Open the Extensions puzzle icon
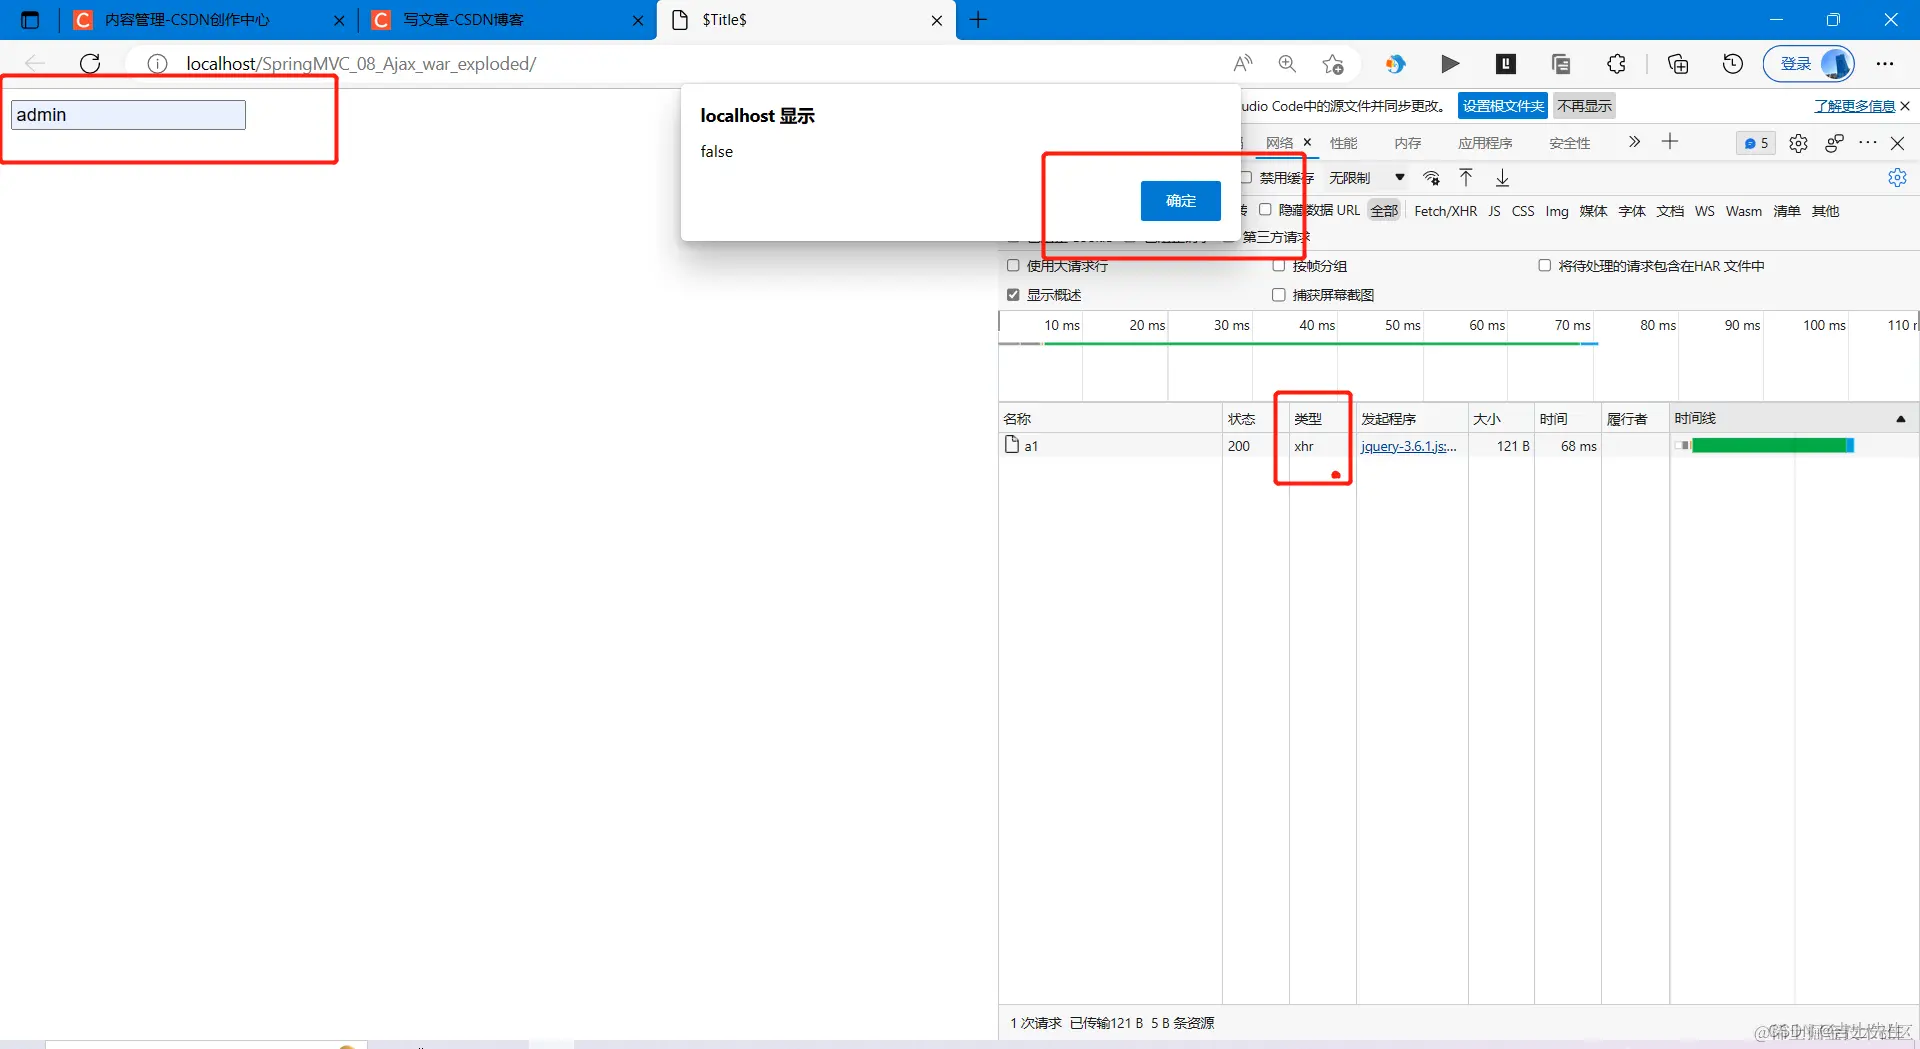1920x1049 pixels. [1616, 64]
